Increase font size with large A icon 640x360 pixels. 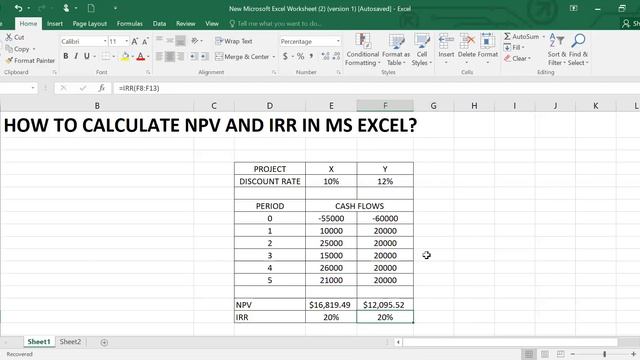135,41
